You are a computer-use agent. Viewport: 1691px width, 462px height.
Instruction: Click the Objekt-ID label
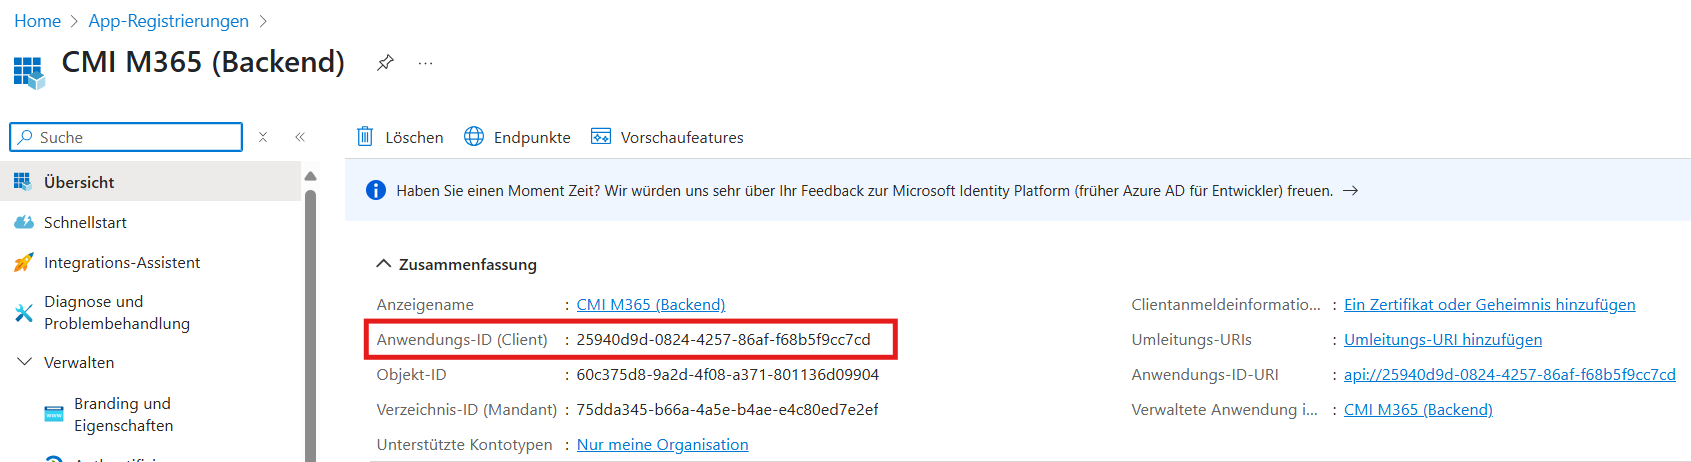pos(411,374)
